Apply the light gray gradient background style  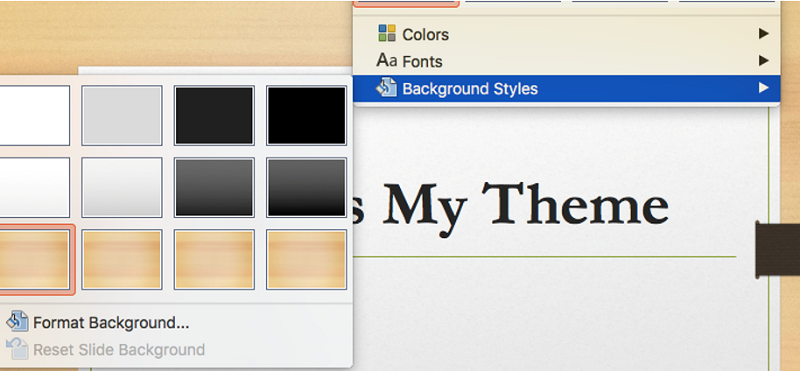122,187
